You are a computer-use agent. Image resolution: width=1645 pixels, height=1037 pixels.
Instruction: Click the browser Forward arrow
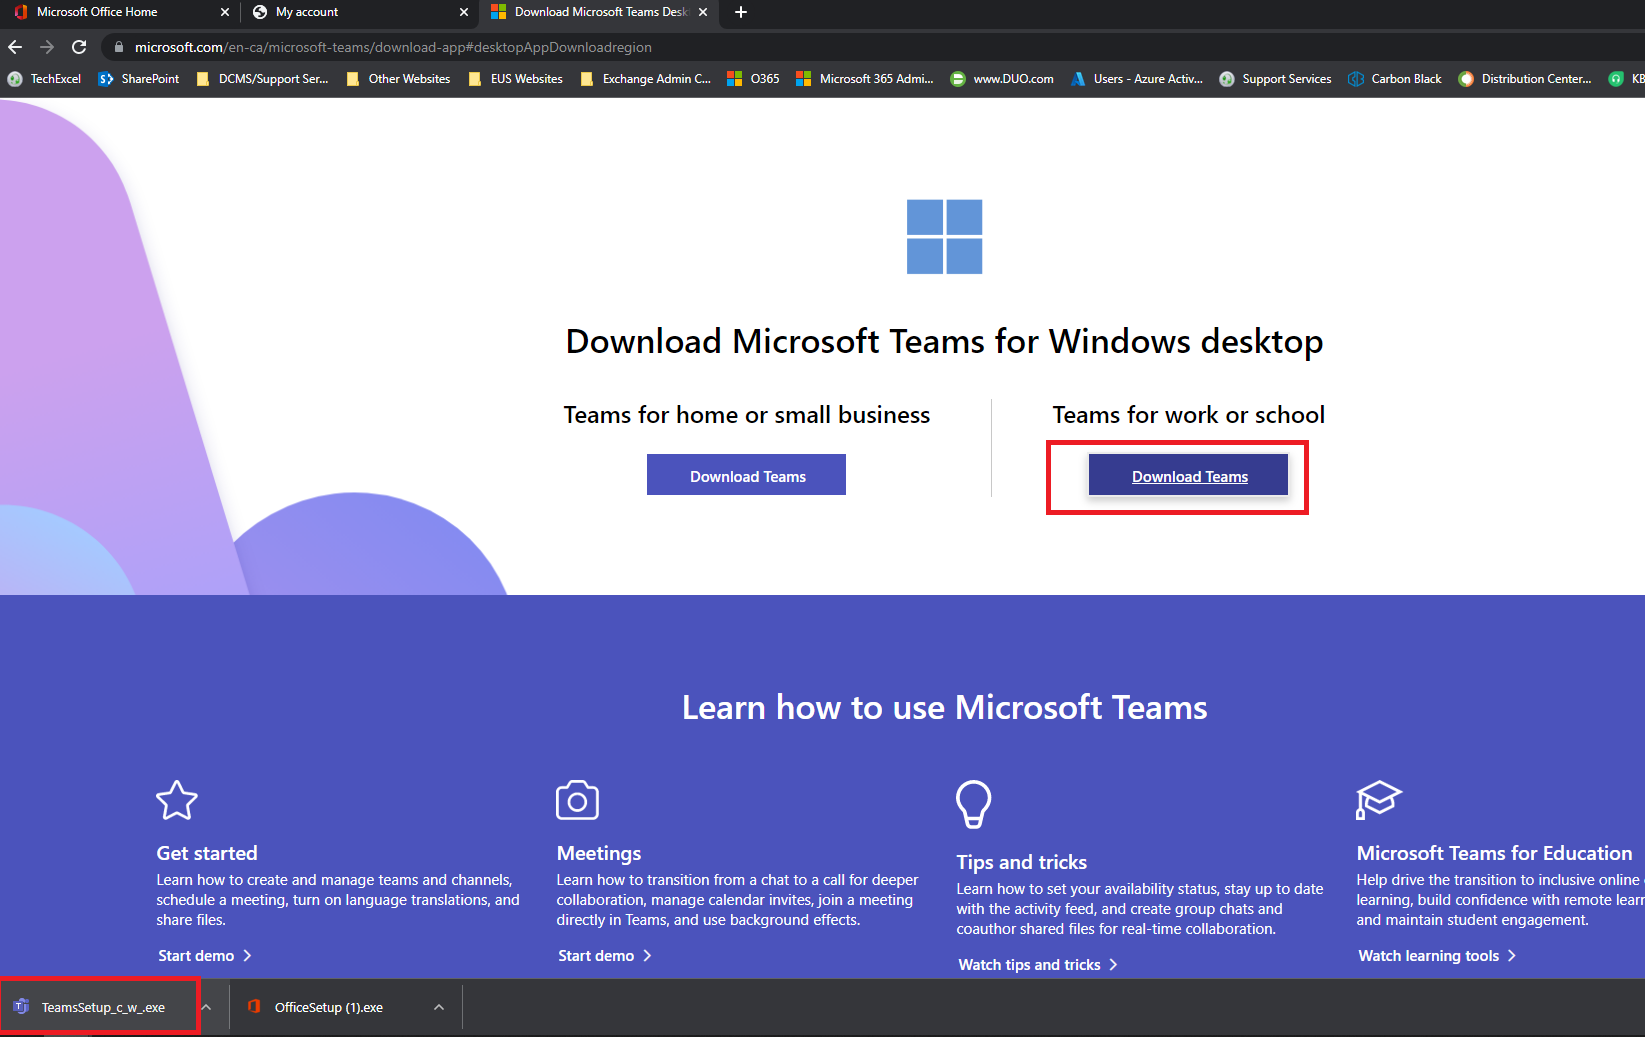47,47
